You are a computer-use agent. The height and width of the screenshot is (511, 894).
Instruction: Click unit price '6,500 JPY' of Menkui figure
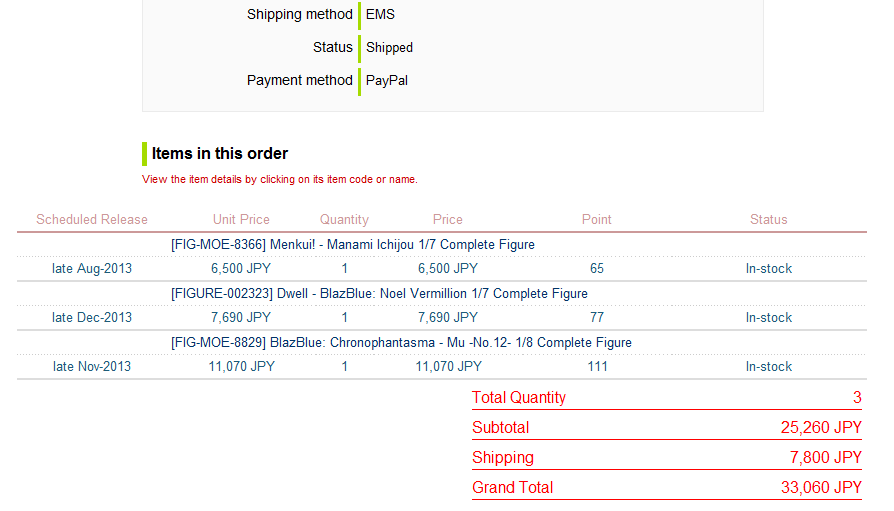(241, 269)
